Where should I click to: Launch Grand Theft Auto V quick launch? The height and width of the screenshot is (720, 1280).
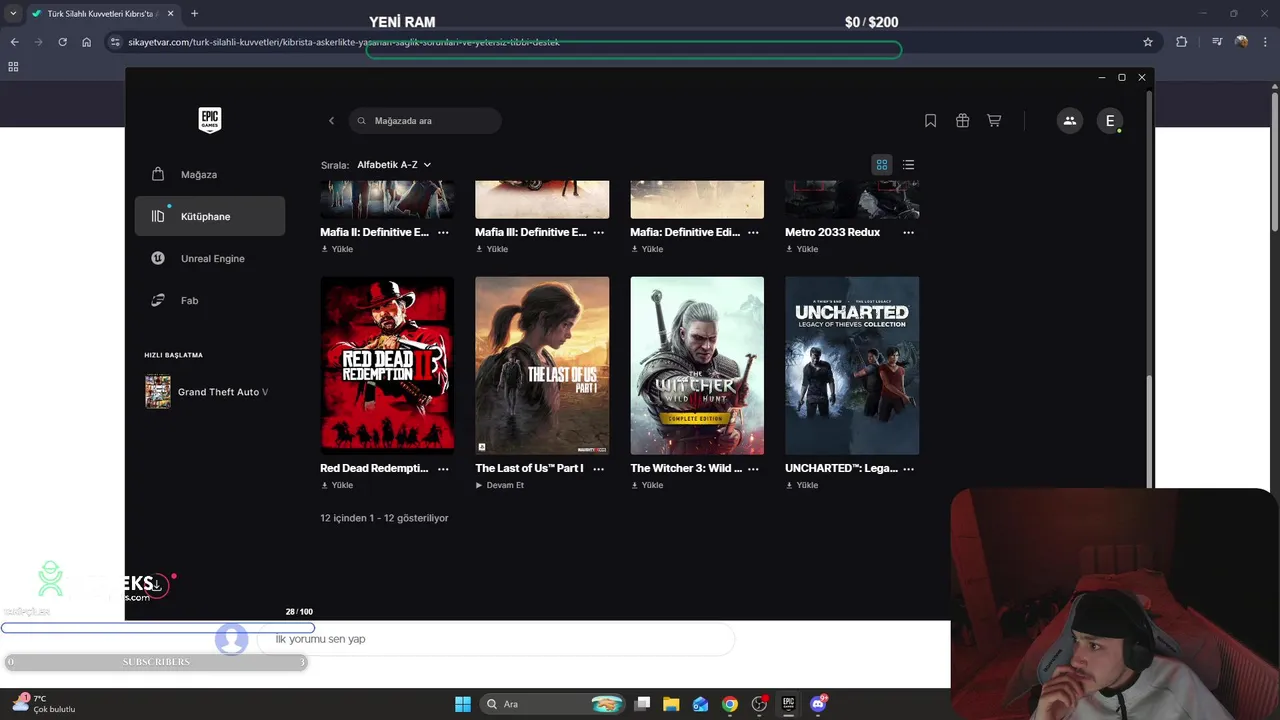[210, 392]
